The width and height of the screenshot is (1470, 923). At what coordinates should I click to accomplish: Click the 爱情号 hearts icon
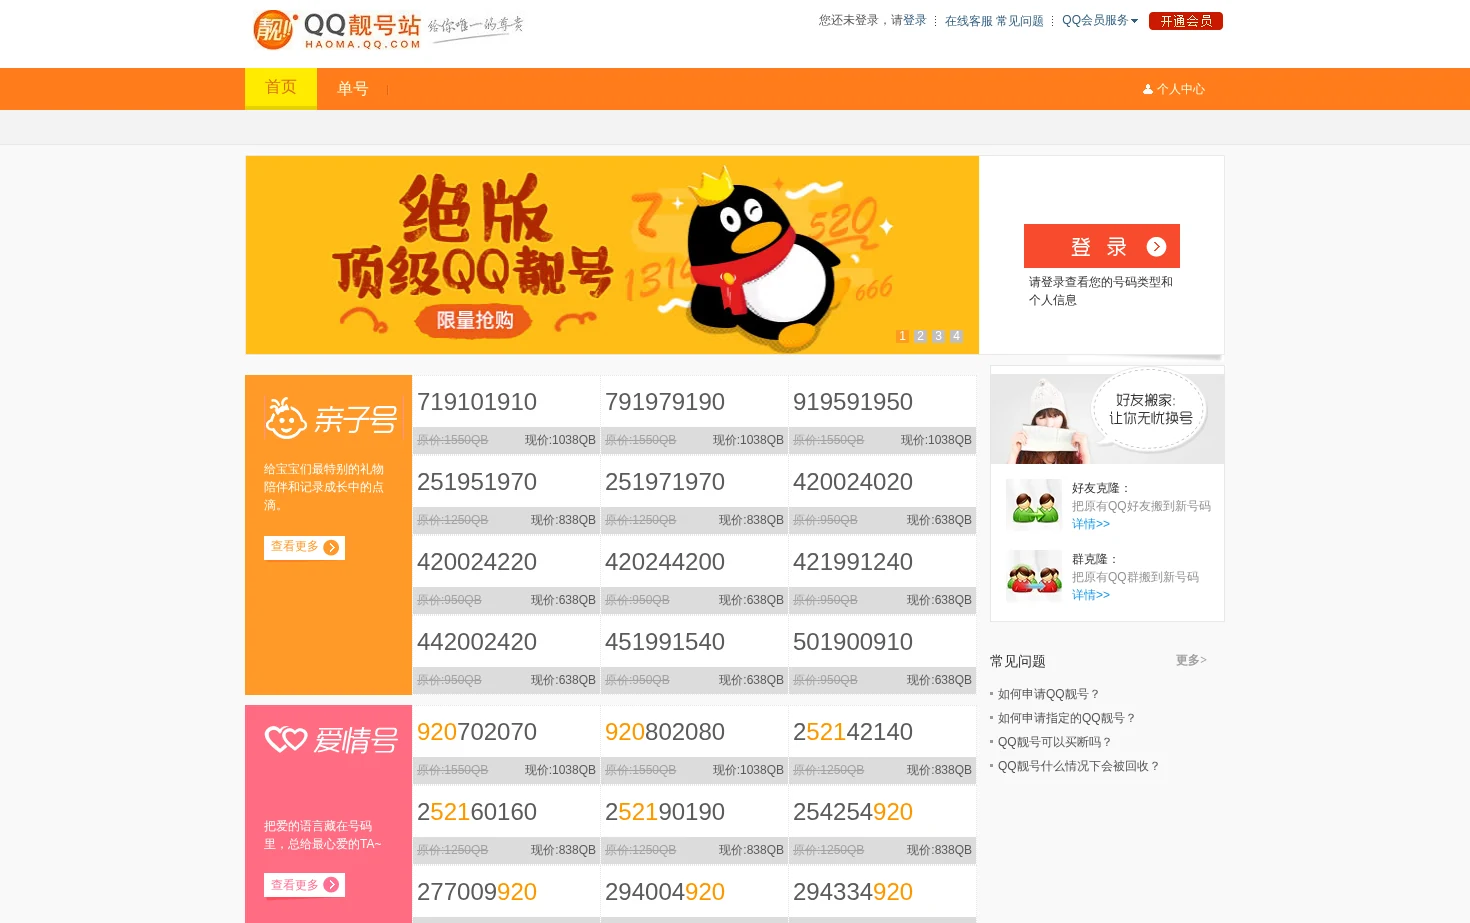pos(286,739)
